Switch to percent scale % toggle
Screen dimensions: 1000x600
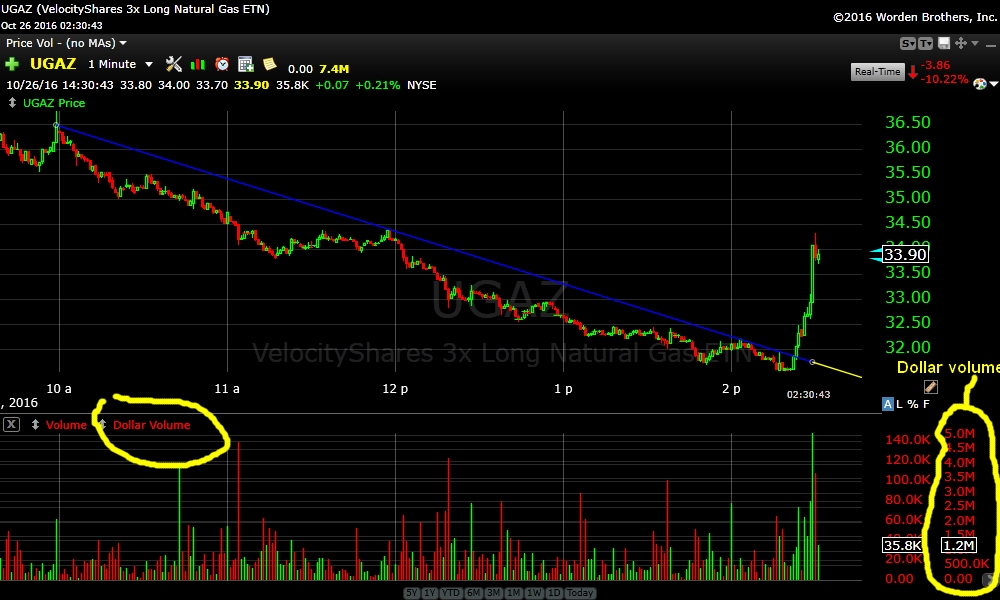(x=913, y=404)
